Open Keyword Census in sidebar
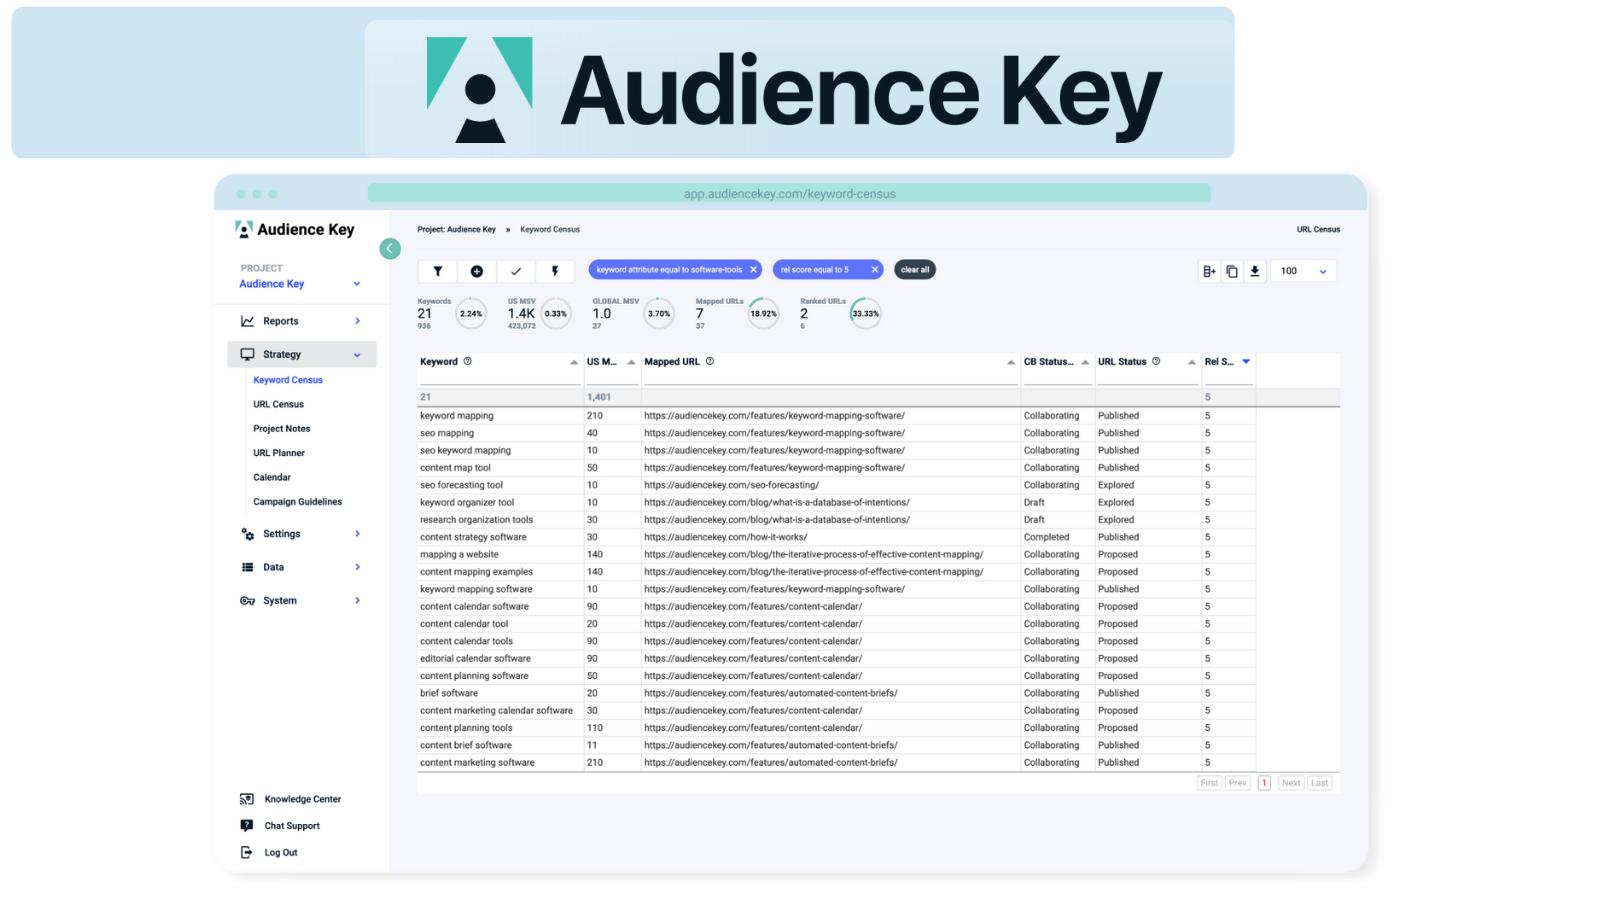1600x900 pixels. click(x=288, y=380)
